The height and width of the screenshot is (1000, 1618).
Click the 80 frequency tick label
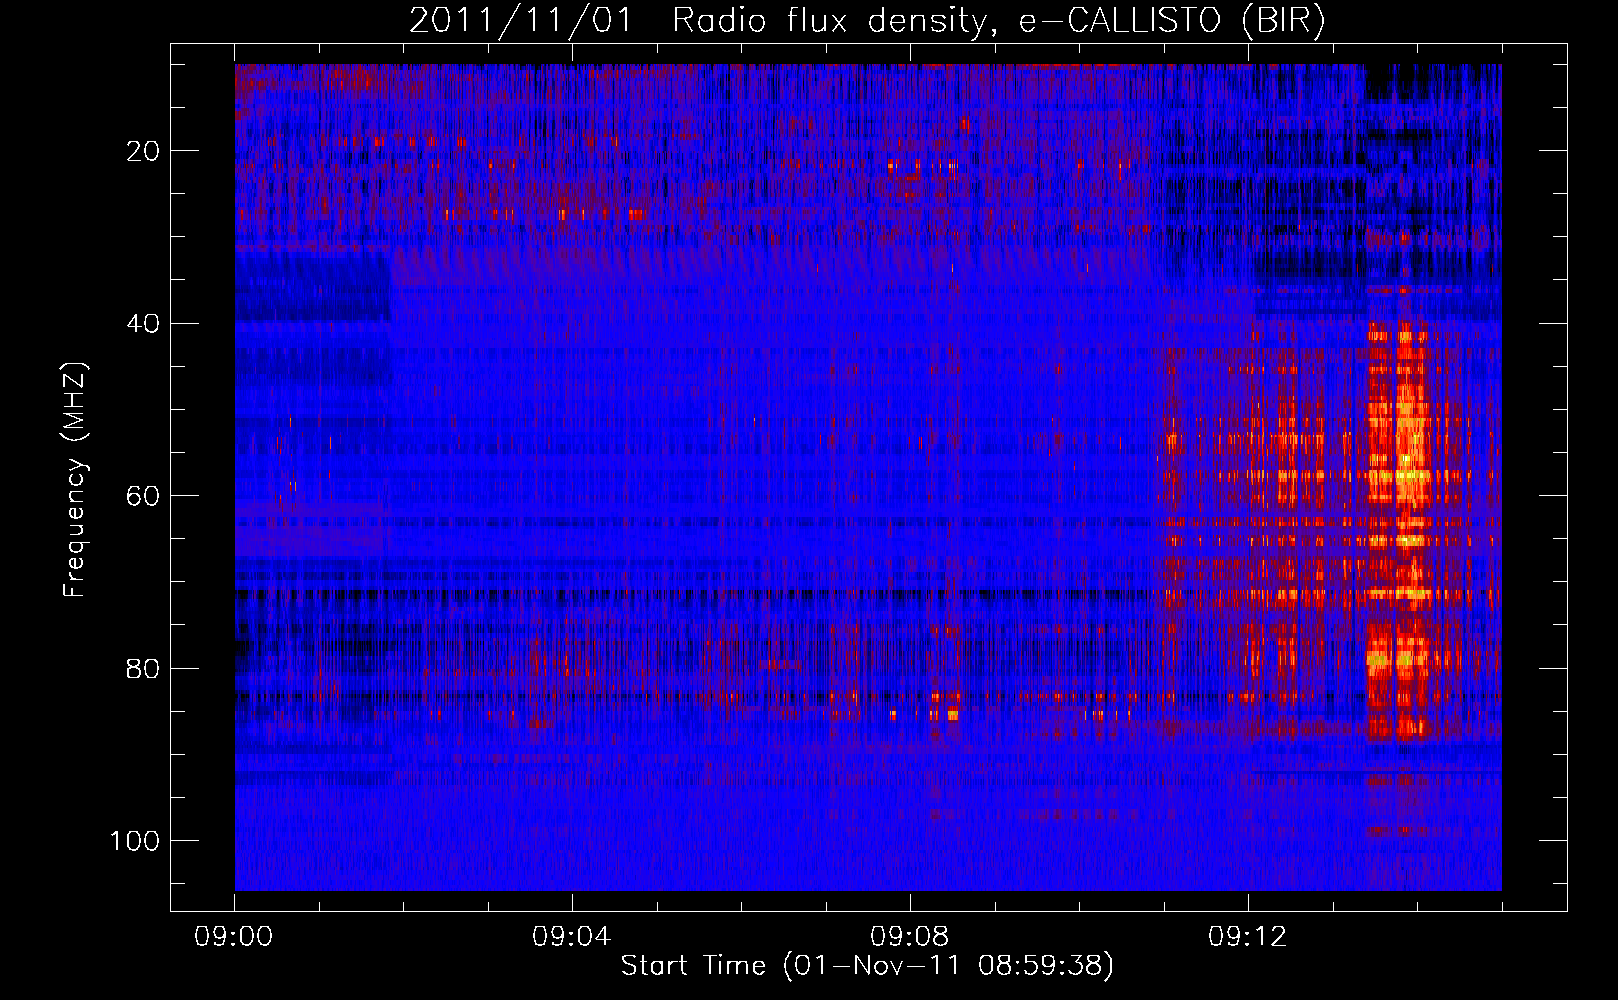click(143, 669)
